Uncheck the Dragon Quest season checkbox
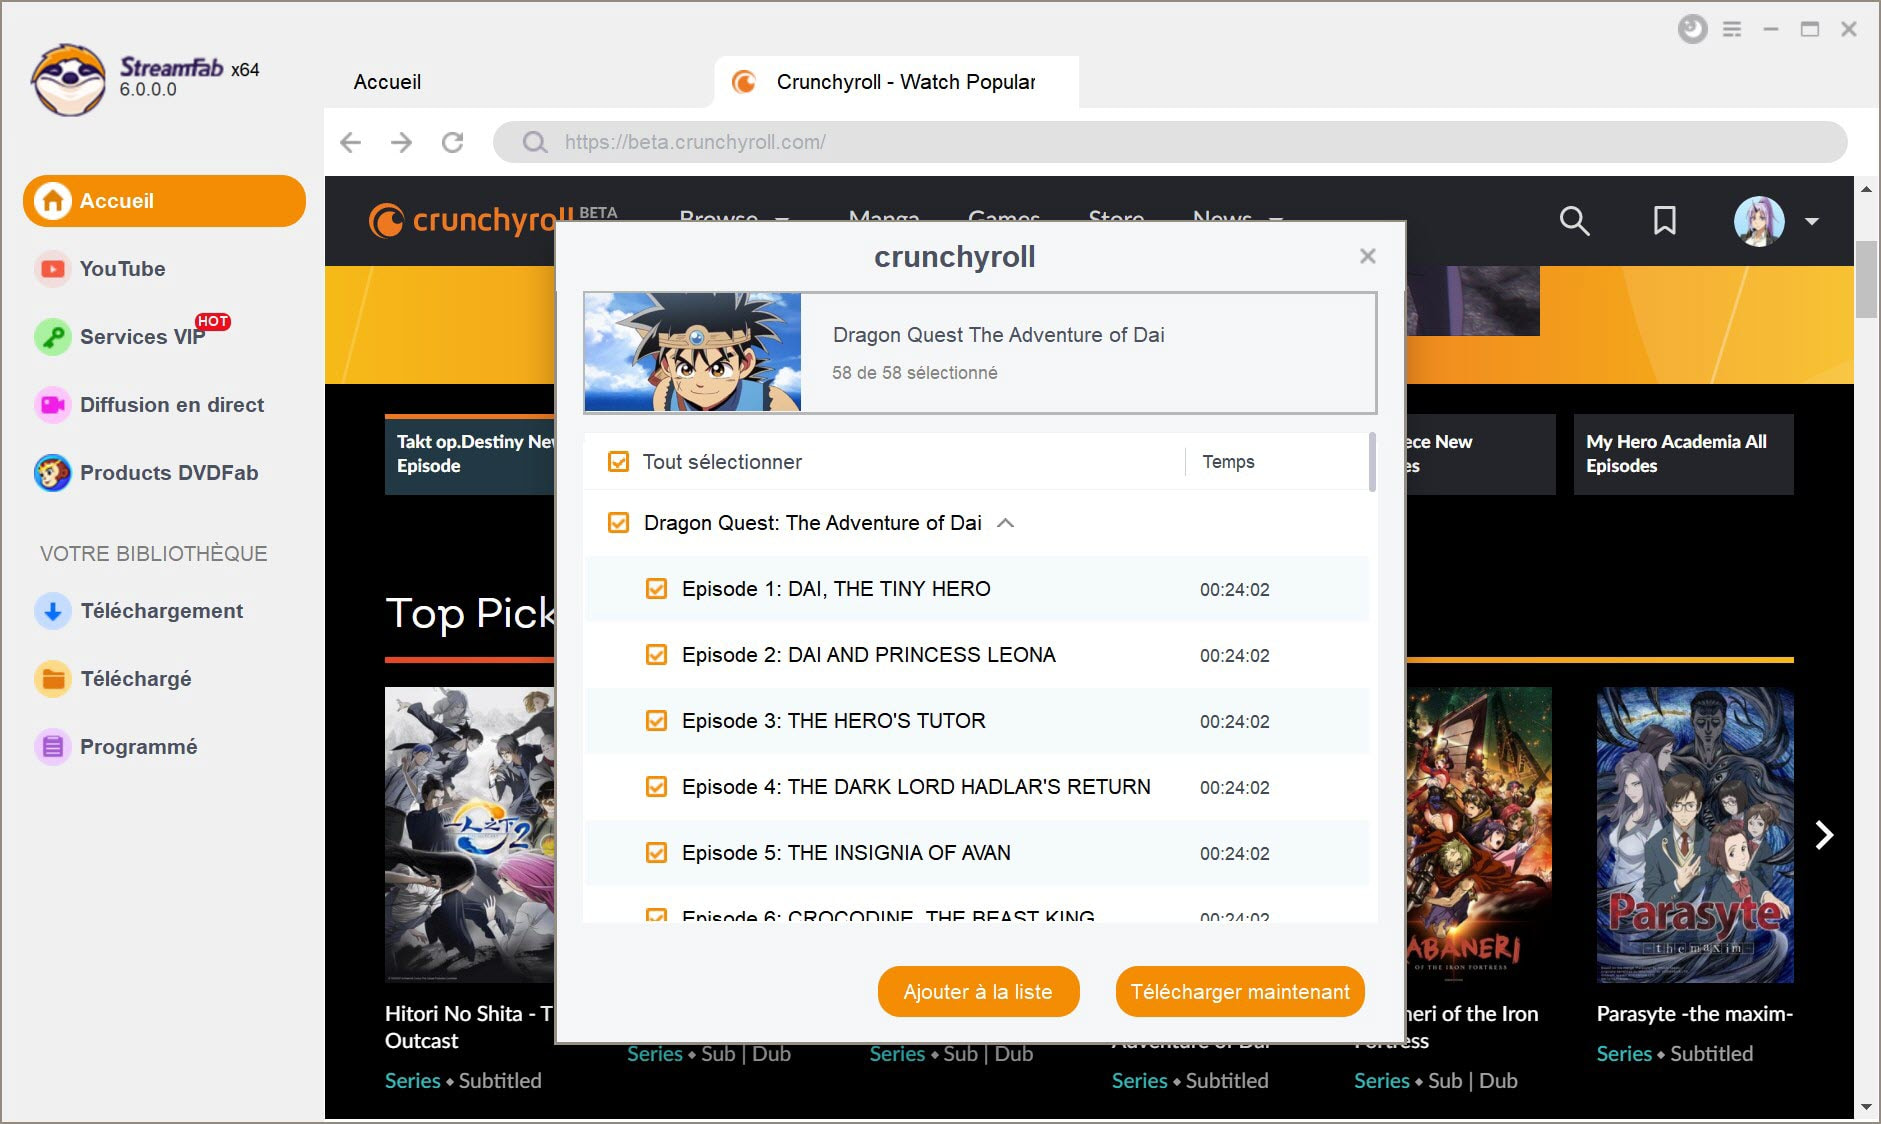This screenshot has width=1881, height=1124. pos(618,523)
